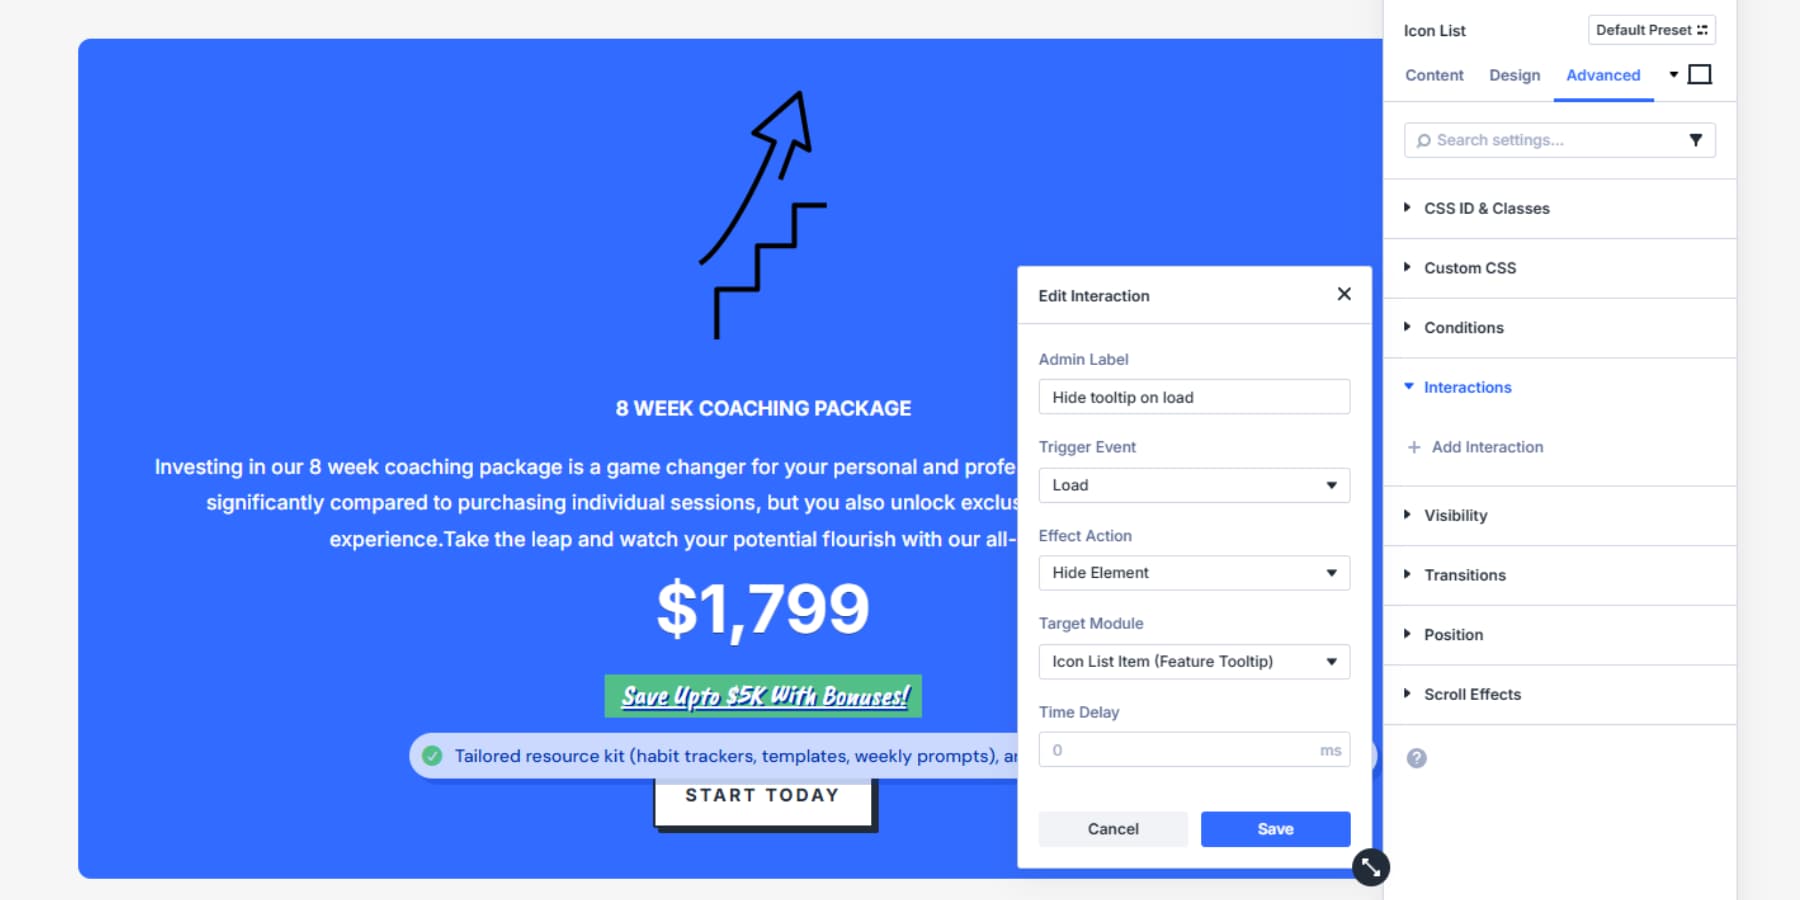Switch to the Content tab
The width and height of the screenshot is (1800, 900).
pos(1434,75)
